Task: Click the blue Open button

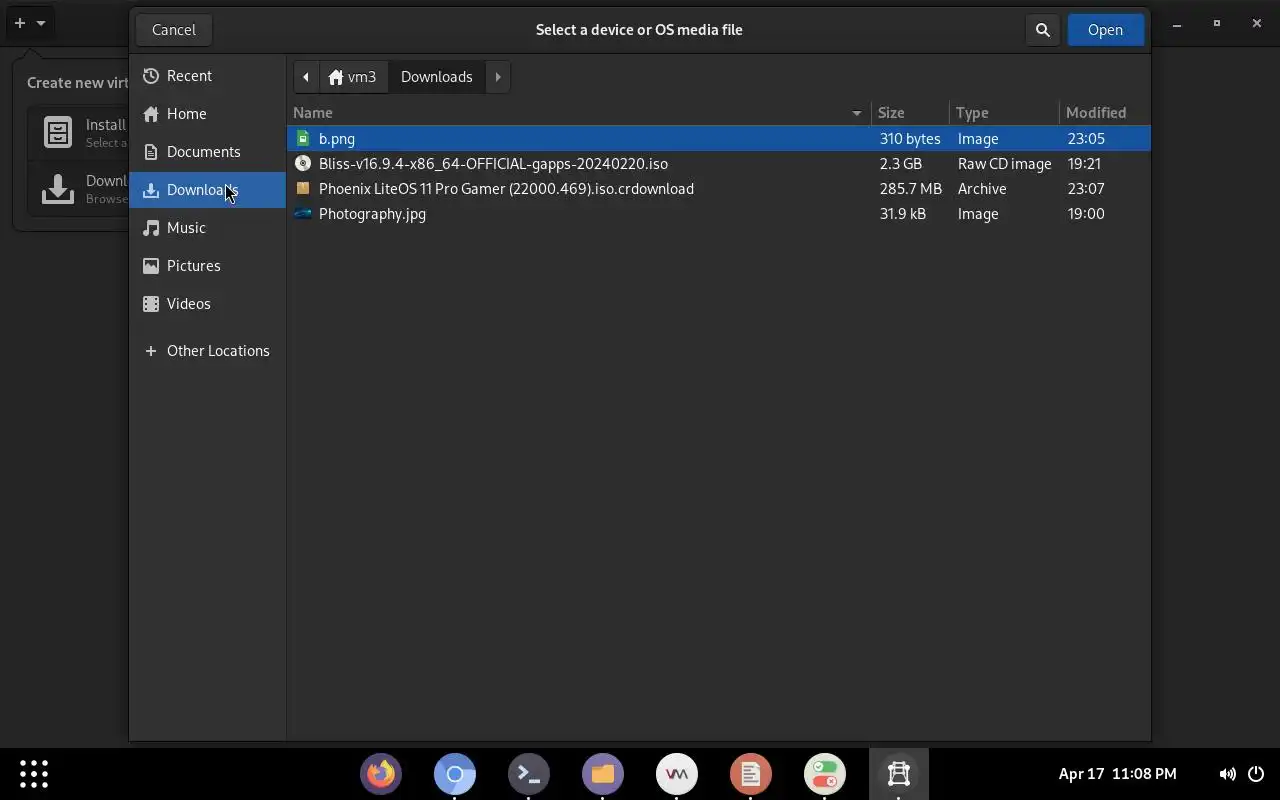Action: [1105, 30]
